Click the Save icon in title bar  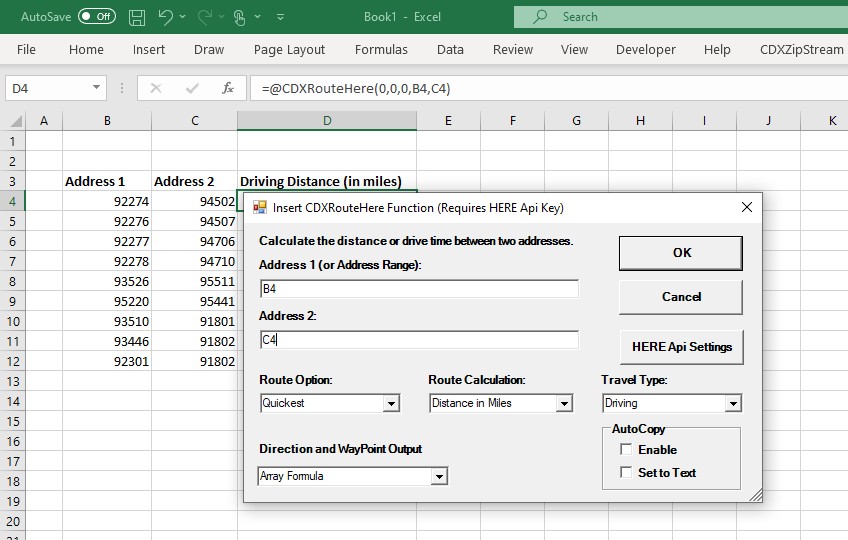tap(137, 17)
